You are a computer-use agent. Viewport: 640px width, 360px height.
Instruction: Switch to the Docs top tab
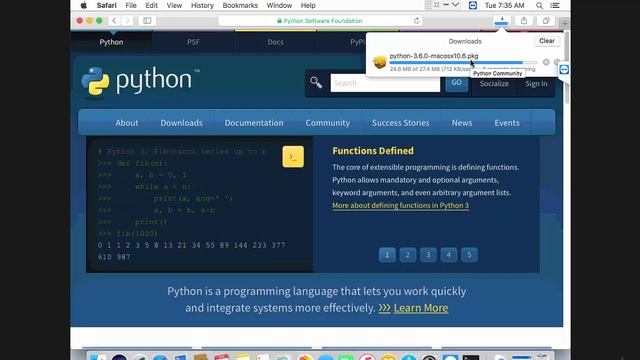(x=276, y=42)
